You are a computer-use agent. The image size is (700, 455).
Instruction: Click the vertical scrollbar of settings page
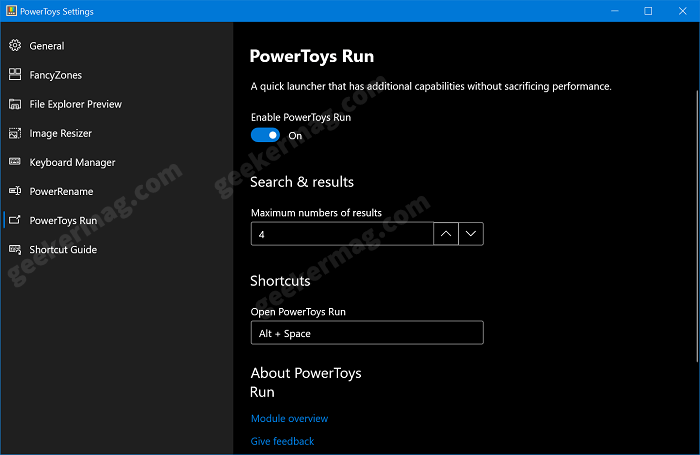[x=697, y=226]
